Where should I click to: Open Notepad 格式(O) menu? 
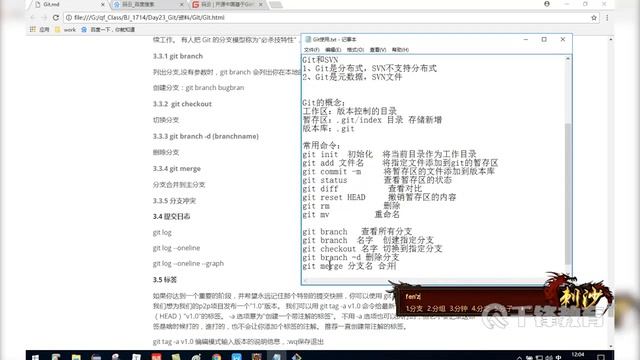[x=355, y=50]
